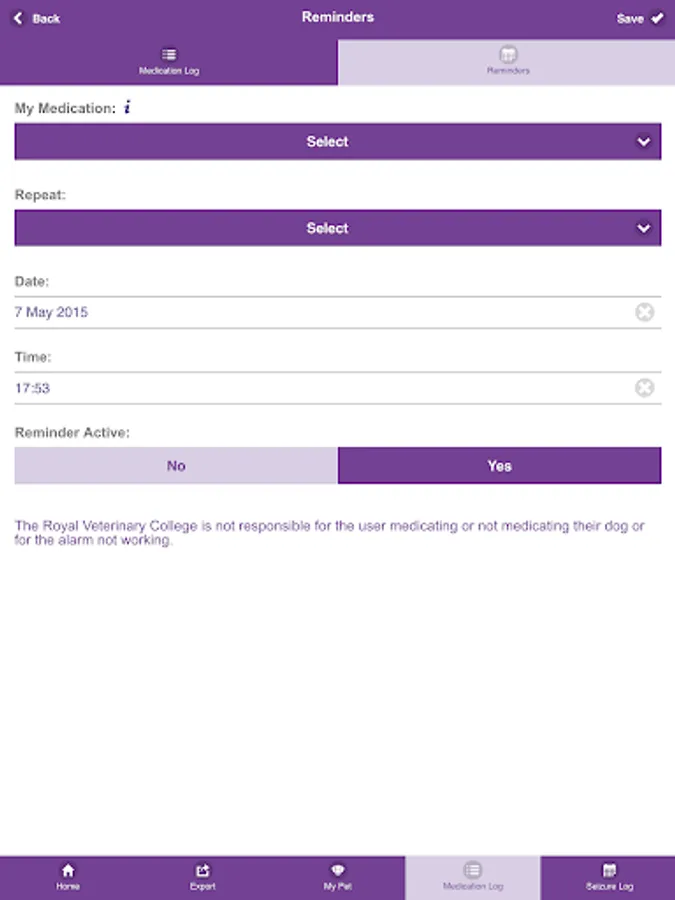The image size is (675, 900).
Task: Click the chevron arrow on Repeat dropdown
Action: [x=643, y=228]
